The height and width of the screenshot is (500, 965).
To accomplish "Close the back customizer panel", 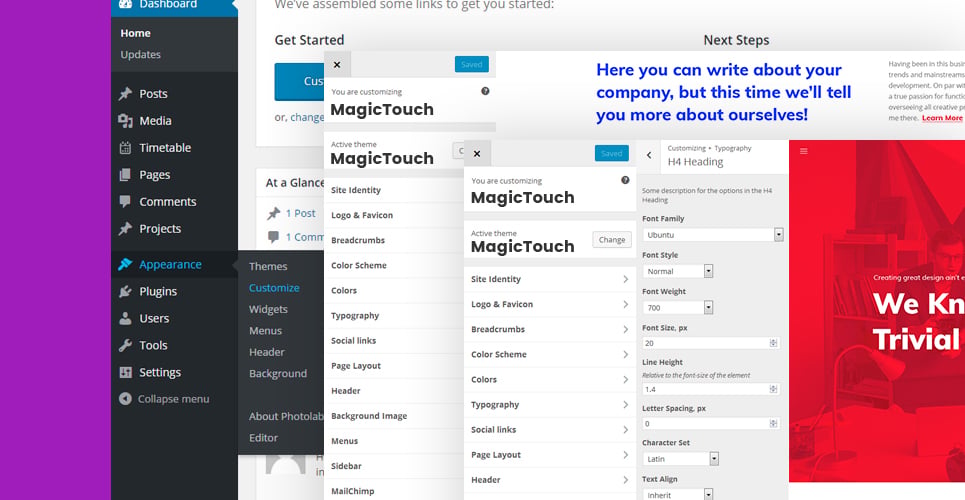I will (337, 64).
